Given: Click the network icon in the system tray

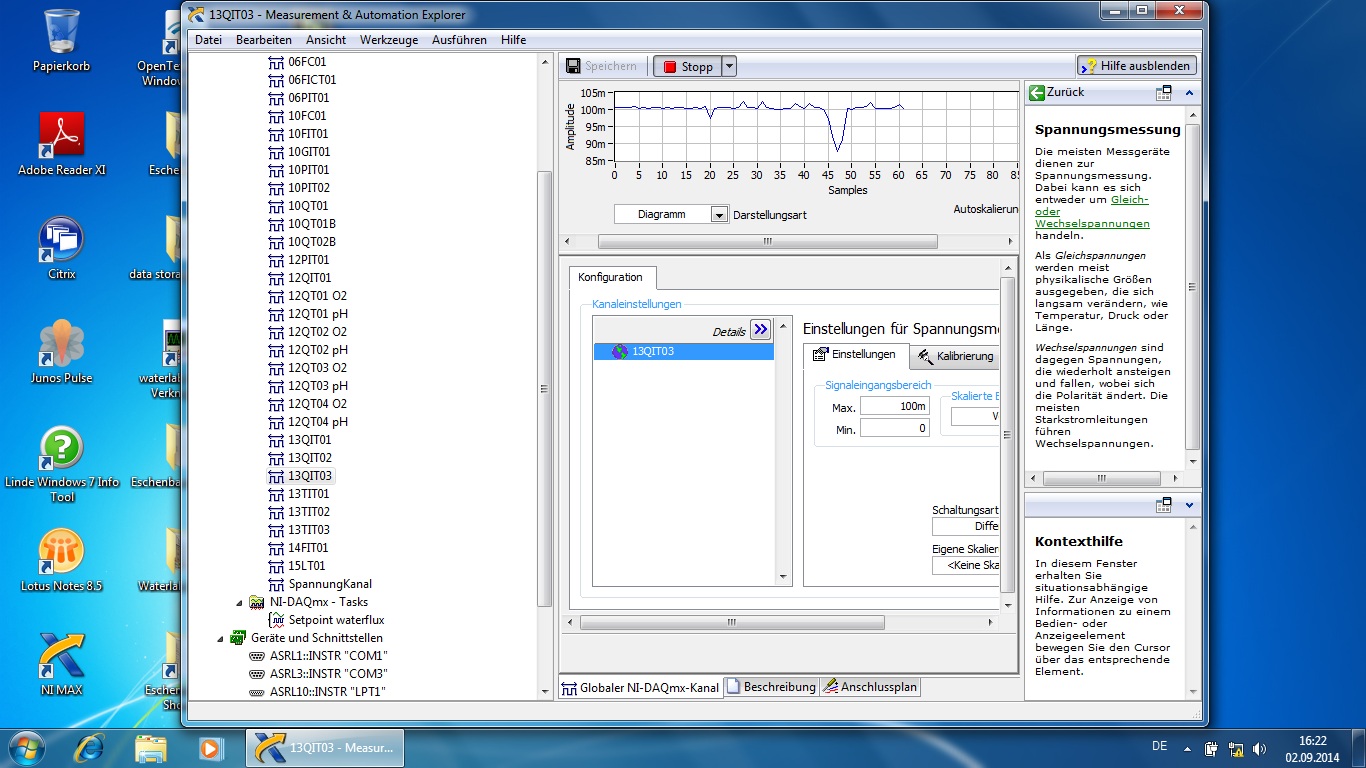Looking at the screenshot, I should (x=1236, y=747).
